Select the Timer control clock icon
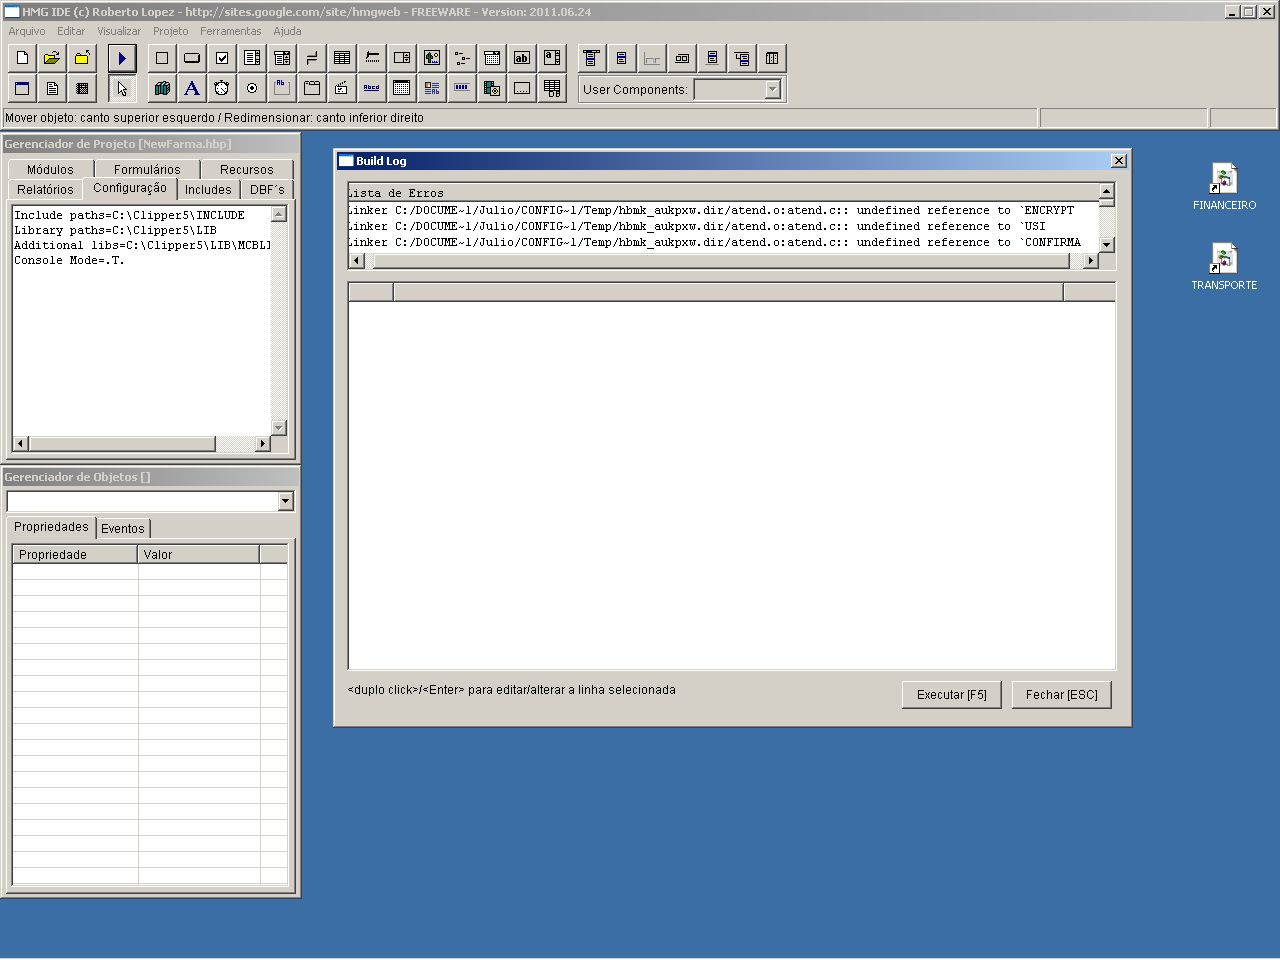Viewport: 1280px width, 960px height. (x=222, y=89)
